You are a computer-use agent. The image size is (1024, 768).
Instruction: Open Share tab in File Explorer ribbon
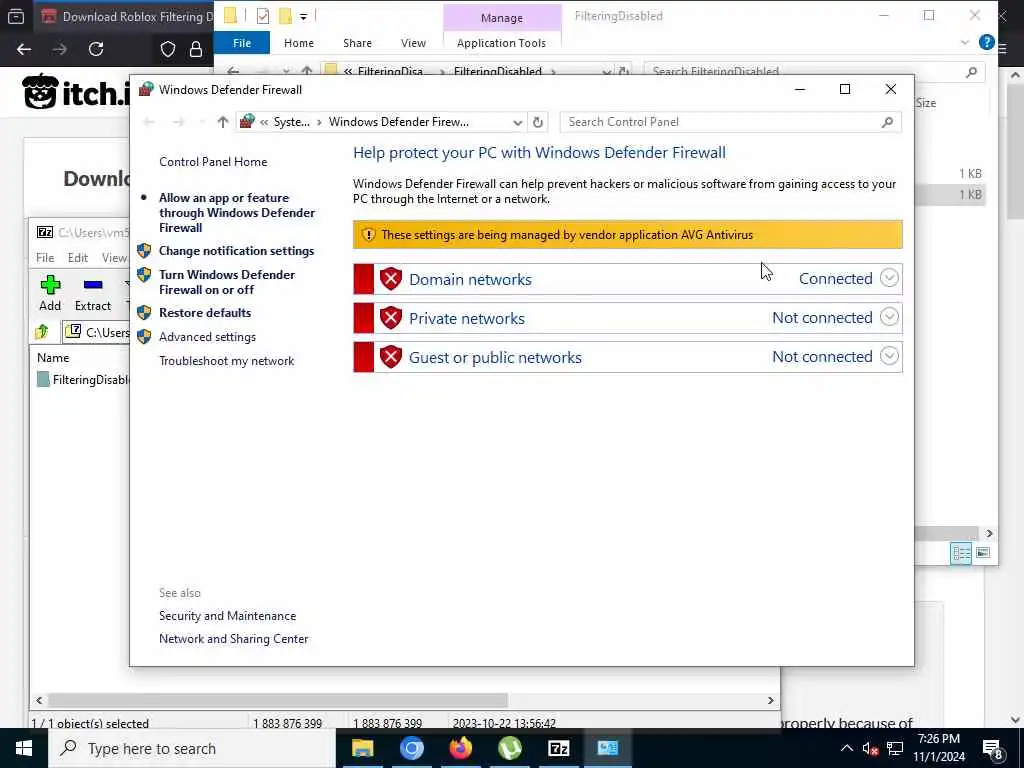pos(357,43)
